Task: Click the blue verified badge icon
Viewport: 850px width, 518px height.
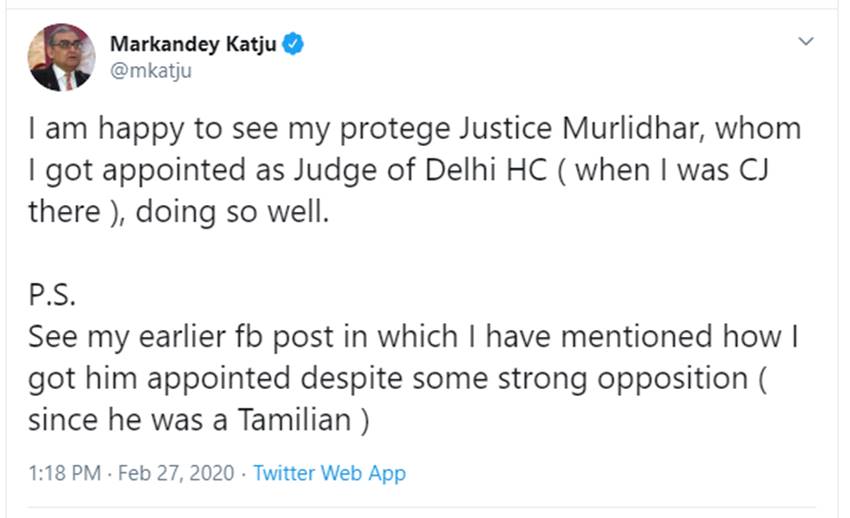Action: (293, 44)
